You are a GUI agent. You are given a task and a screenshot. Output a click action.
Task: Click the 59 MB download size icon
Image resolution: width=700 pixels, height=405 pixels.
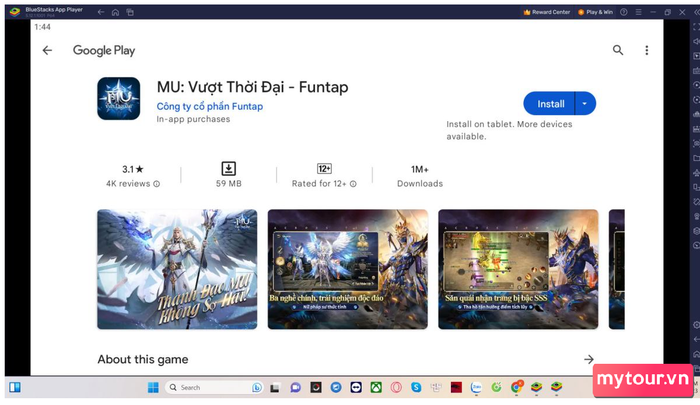(229, 169)
